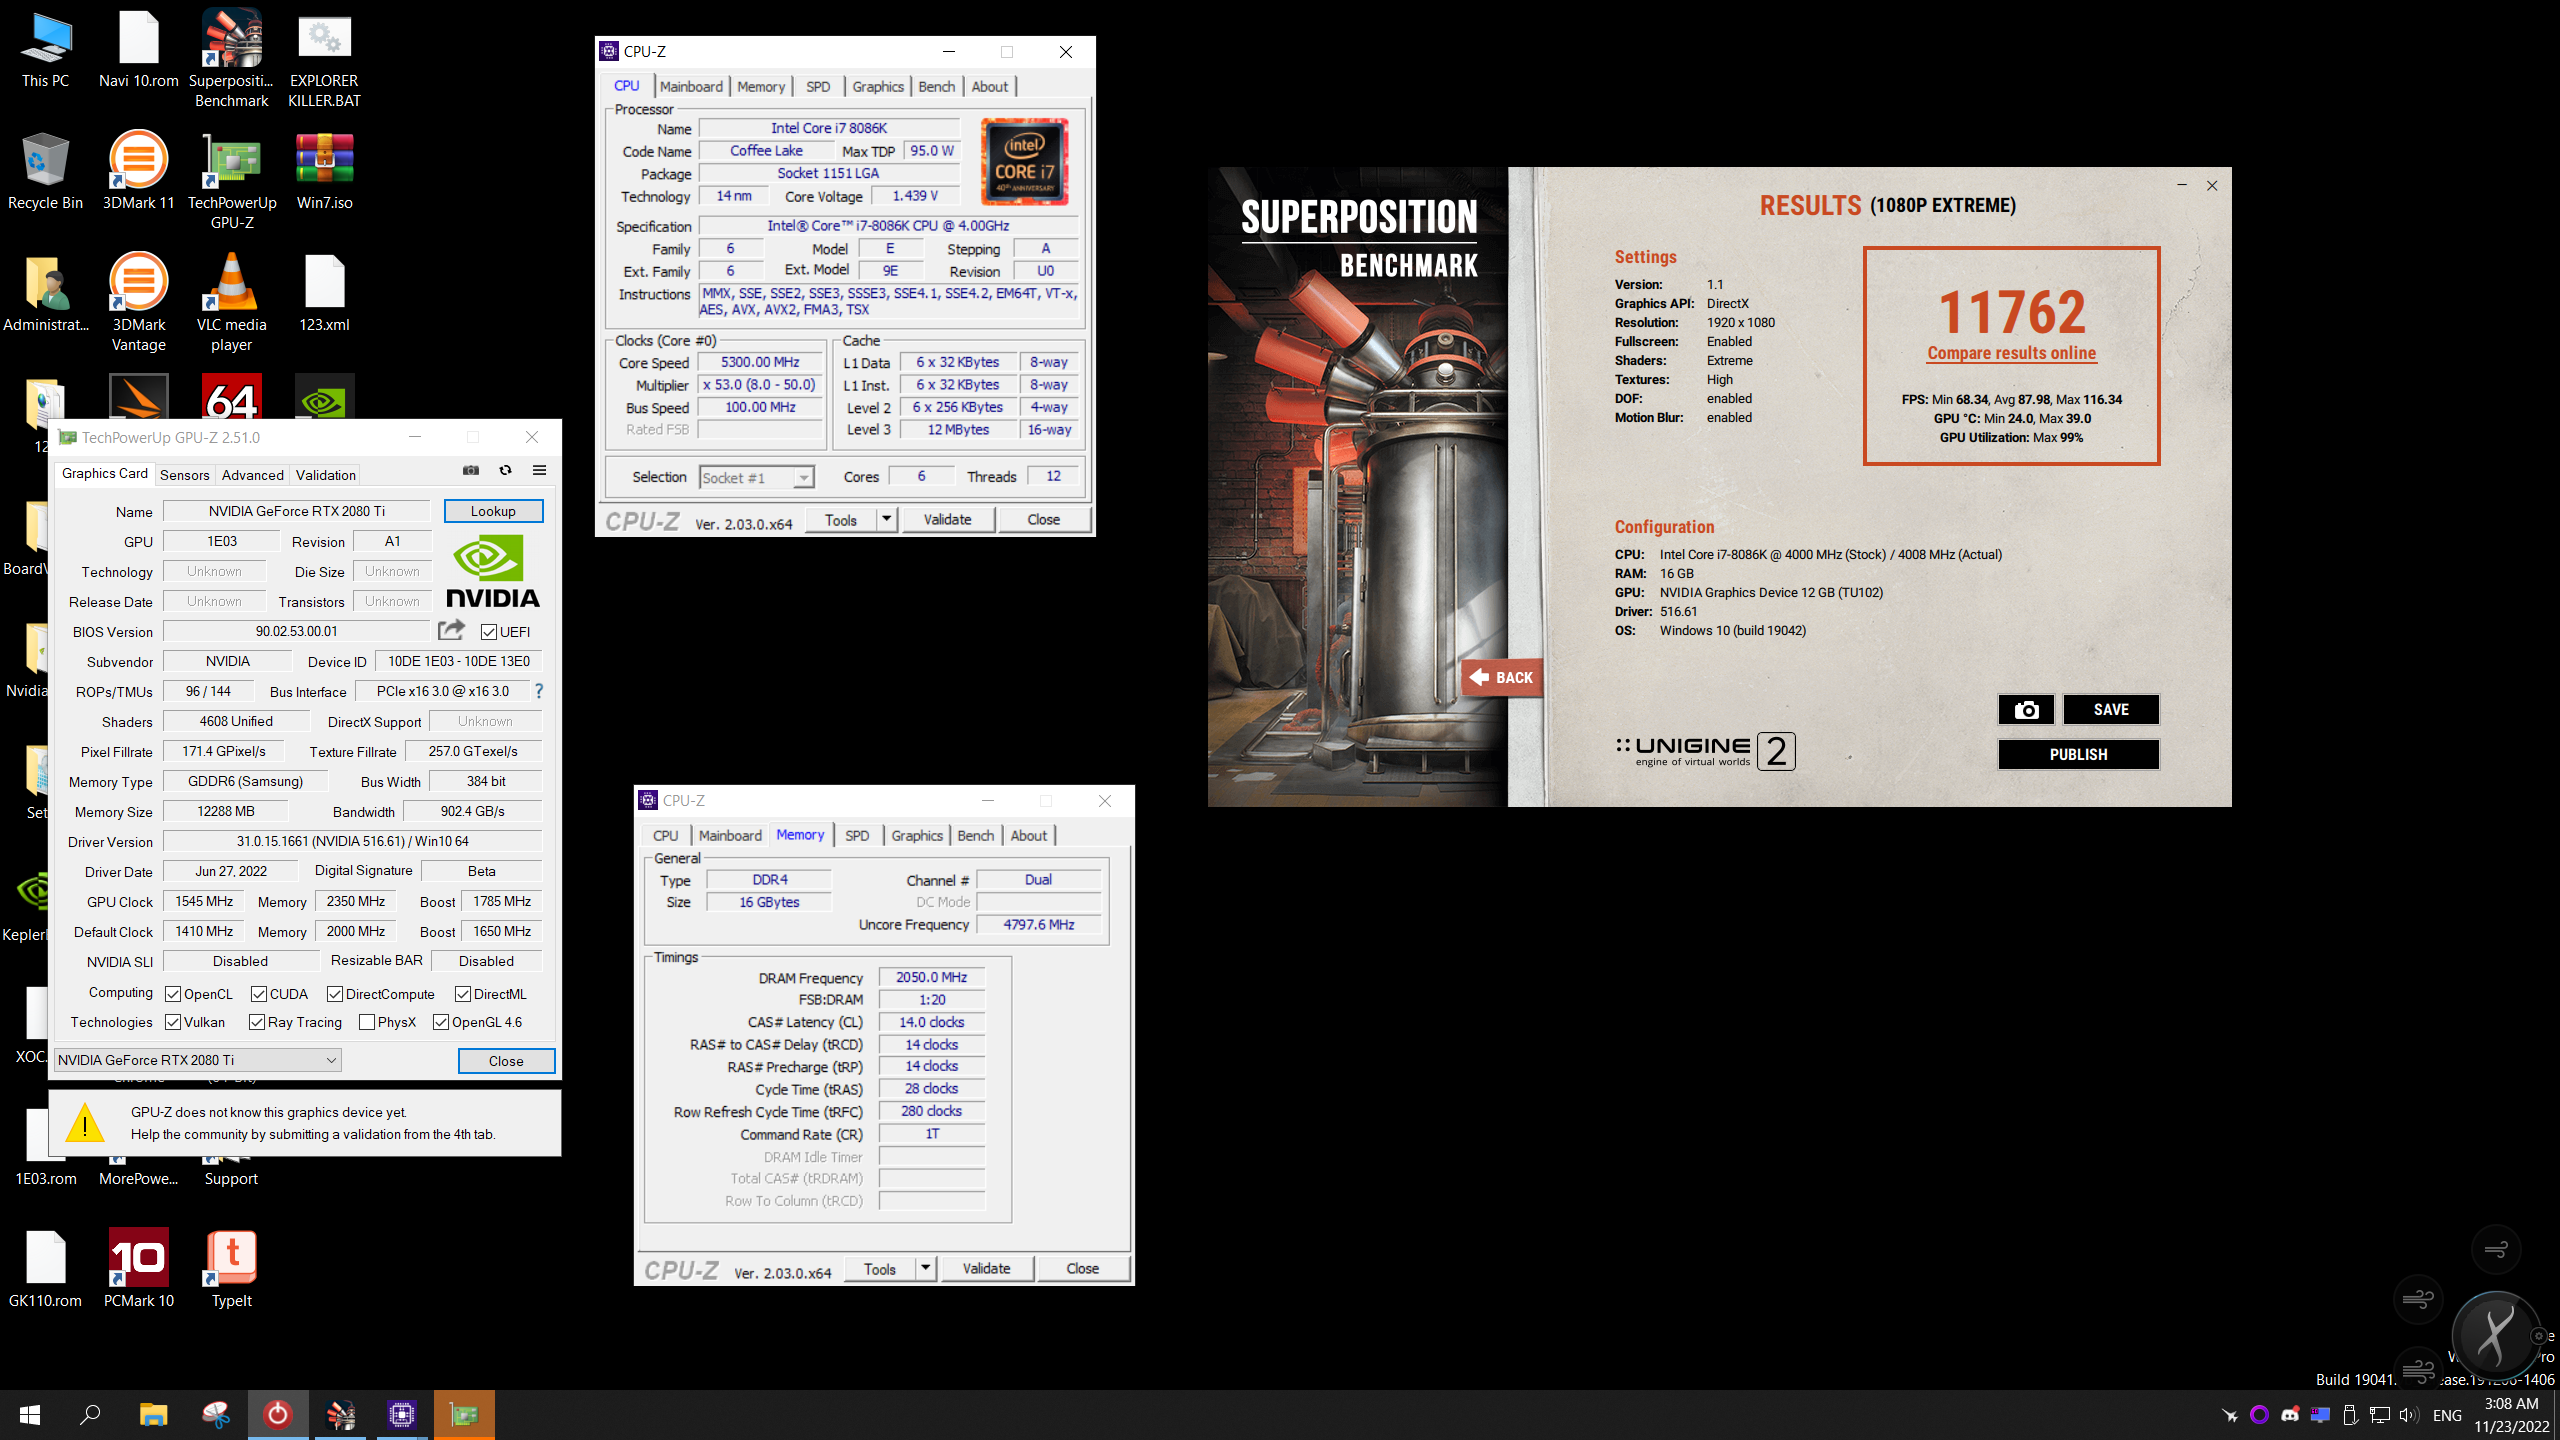Expand Tools dropdown arrow in Memory window

(925, 1268)
